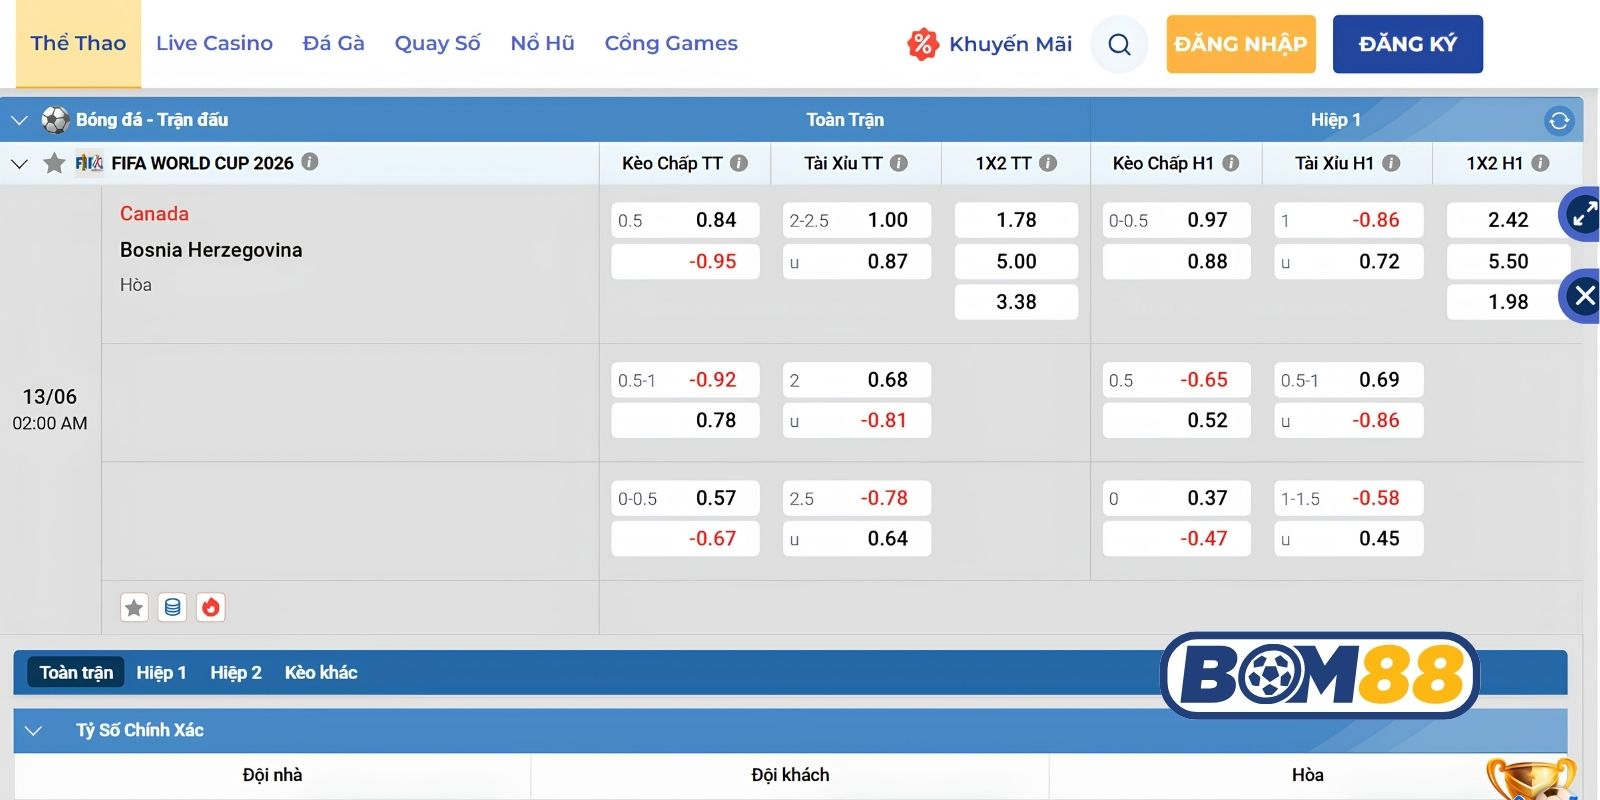Select first-half over 1-1.5 odds -0.58

click(1348, 498)
